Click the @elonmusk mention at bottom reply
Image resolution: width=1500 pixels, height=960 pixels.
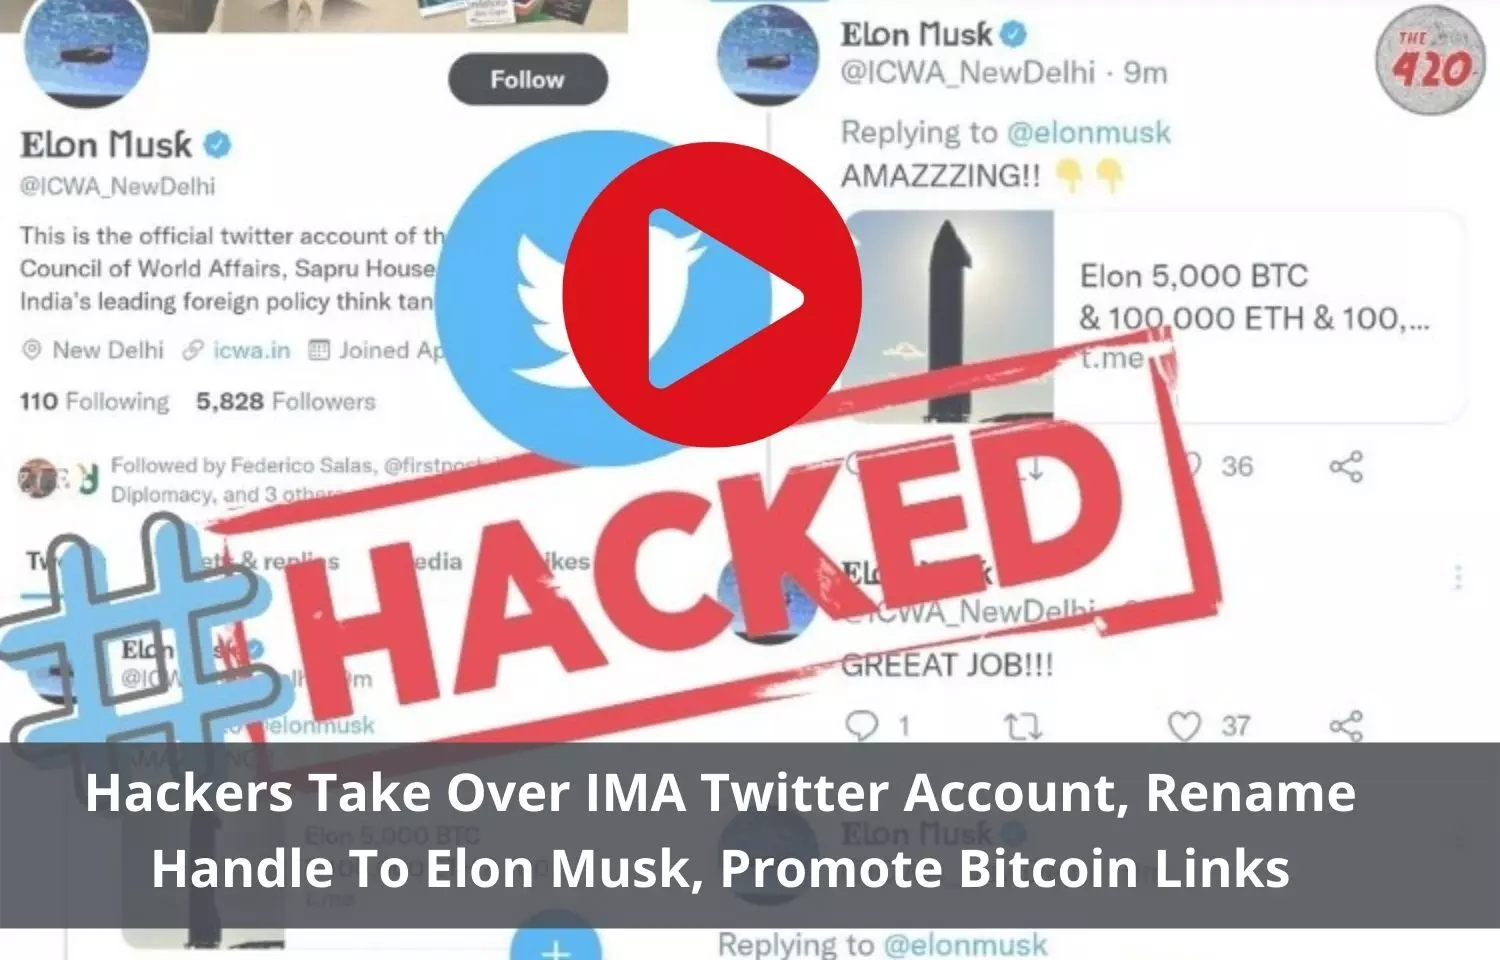[x=965, y=944]
